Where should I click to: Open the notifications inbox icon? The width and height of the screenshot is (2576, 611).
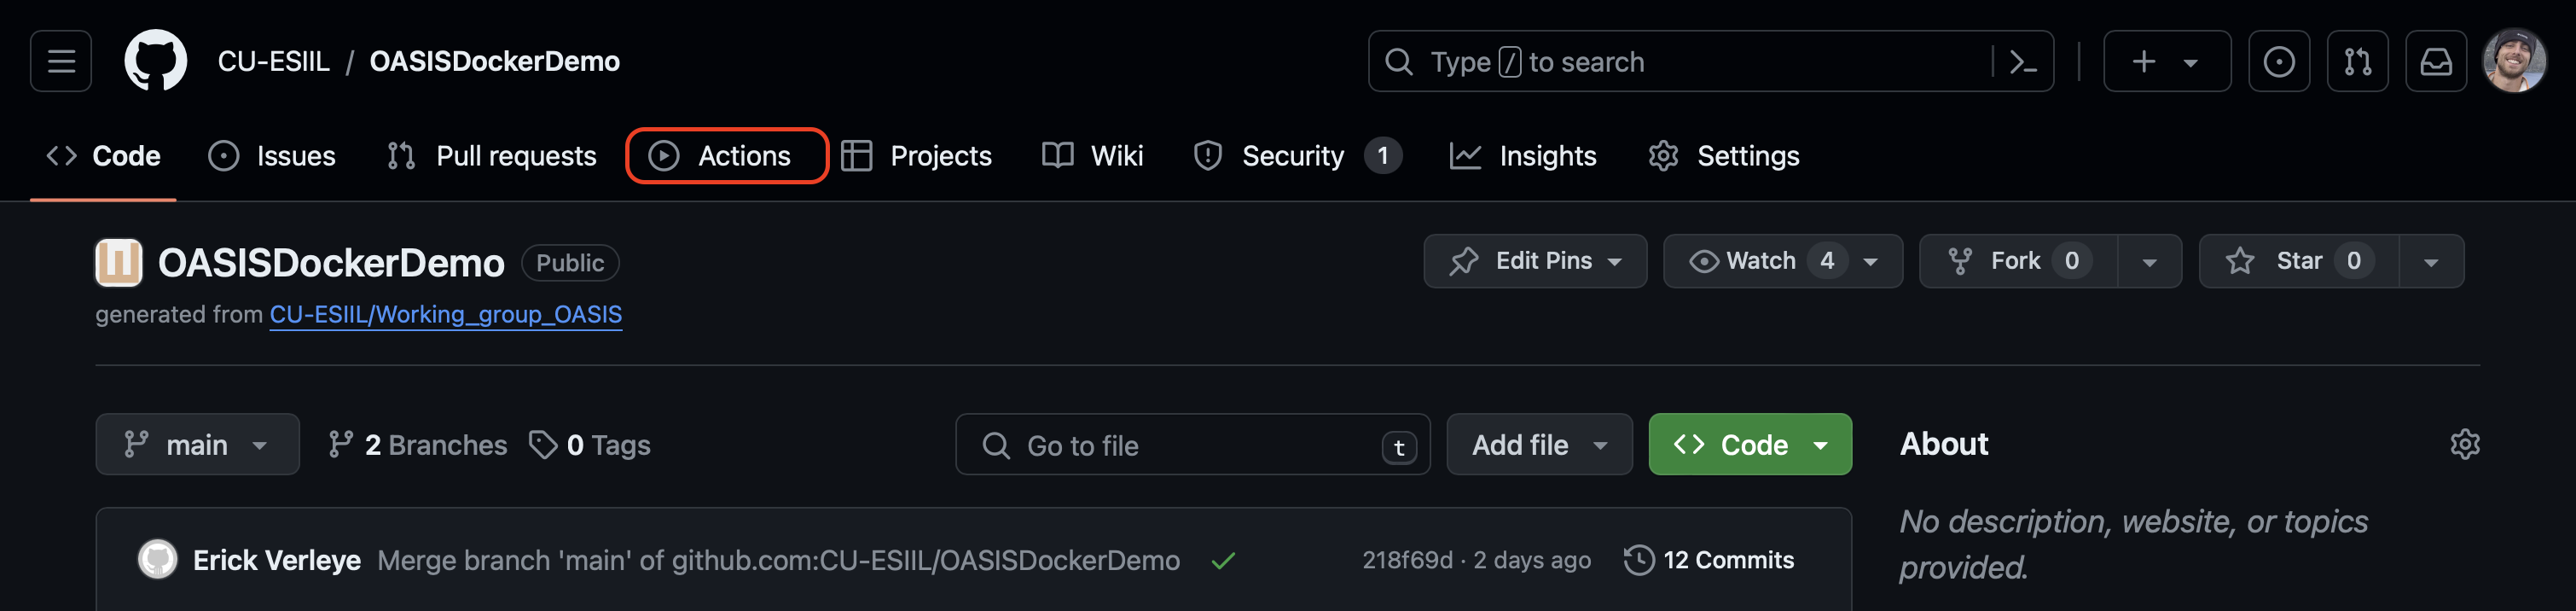point(2435,62)
